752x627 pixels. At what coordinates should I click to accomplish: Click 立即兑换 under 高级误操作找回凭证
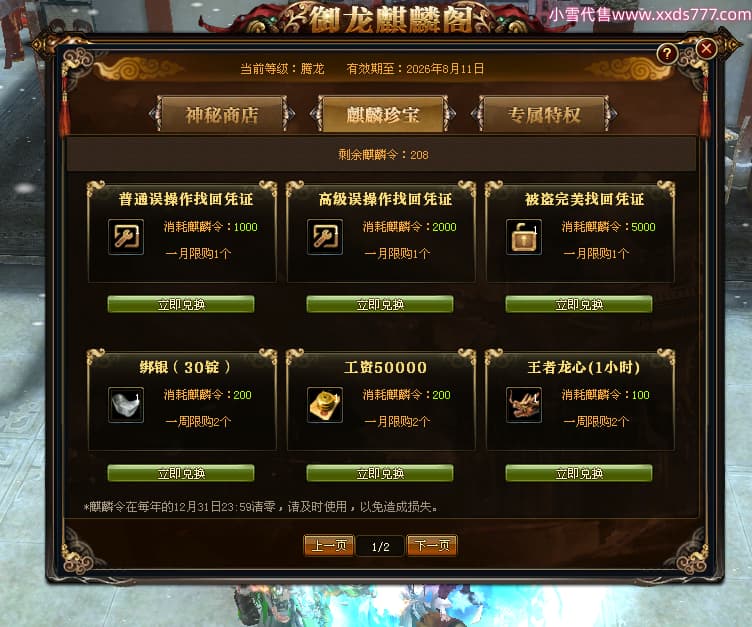pyautogui.click(x=380, y=304)
